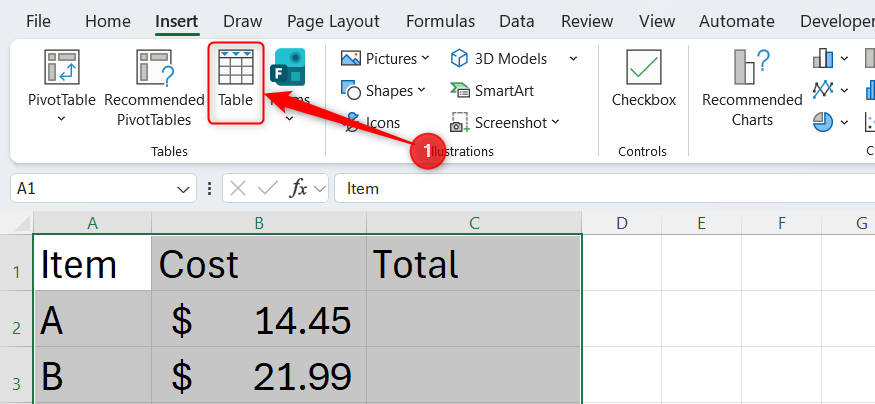Select column D header

(x=622, y=223)
